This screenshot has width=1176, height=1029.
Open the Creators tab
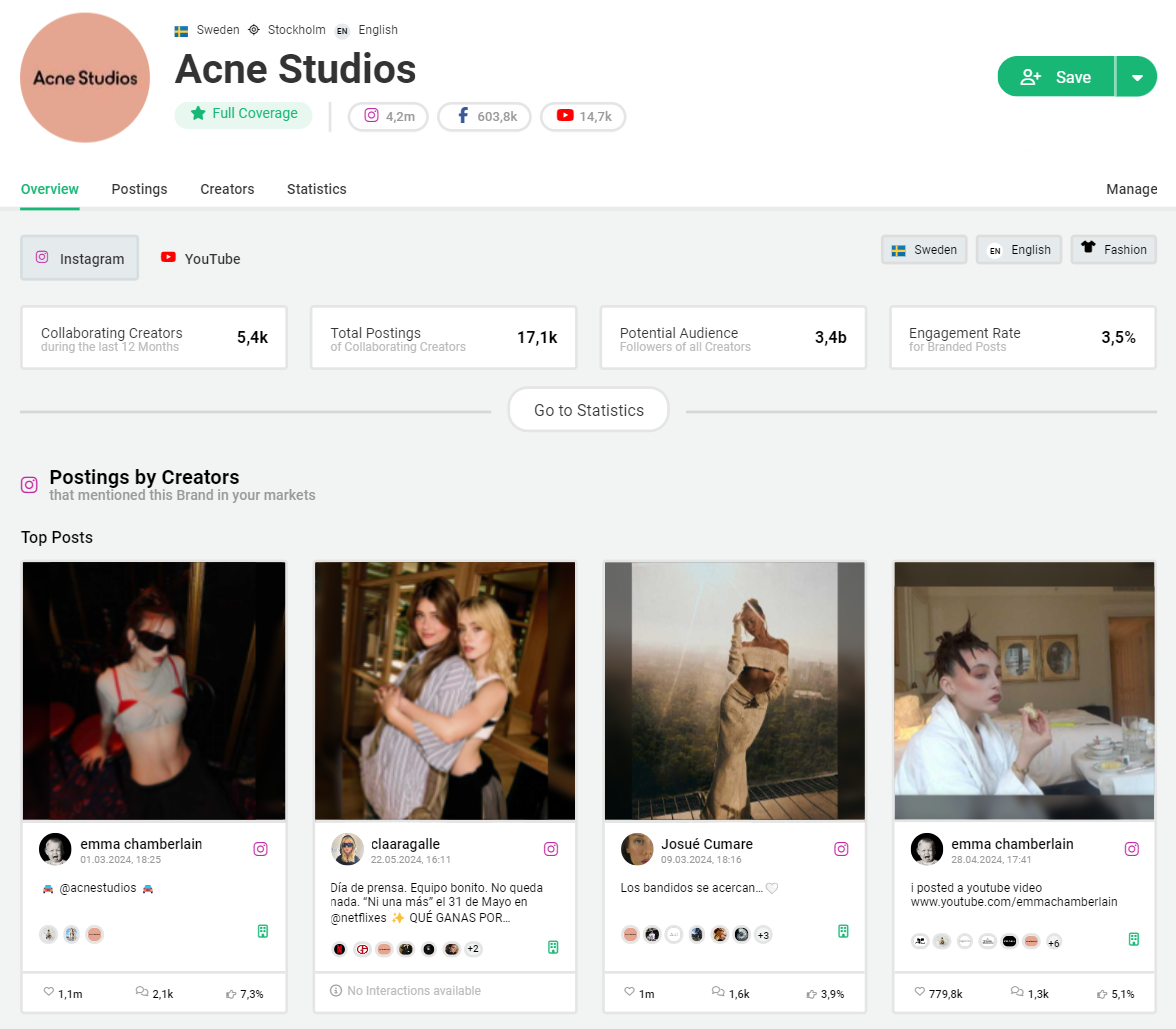point(227,189)
